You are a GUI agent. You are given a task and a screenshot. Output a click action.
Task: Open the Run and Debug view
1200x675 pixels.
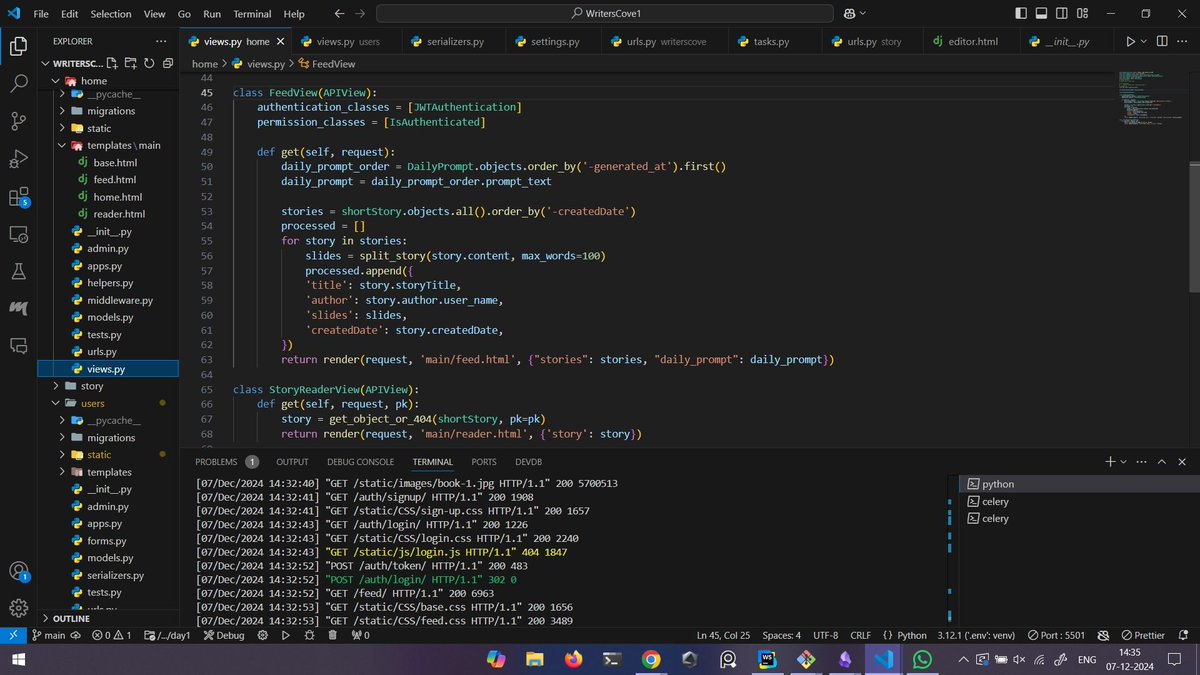[x=18, y=158]
